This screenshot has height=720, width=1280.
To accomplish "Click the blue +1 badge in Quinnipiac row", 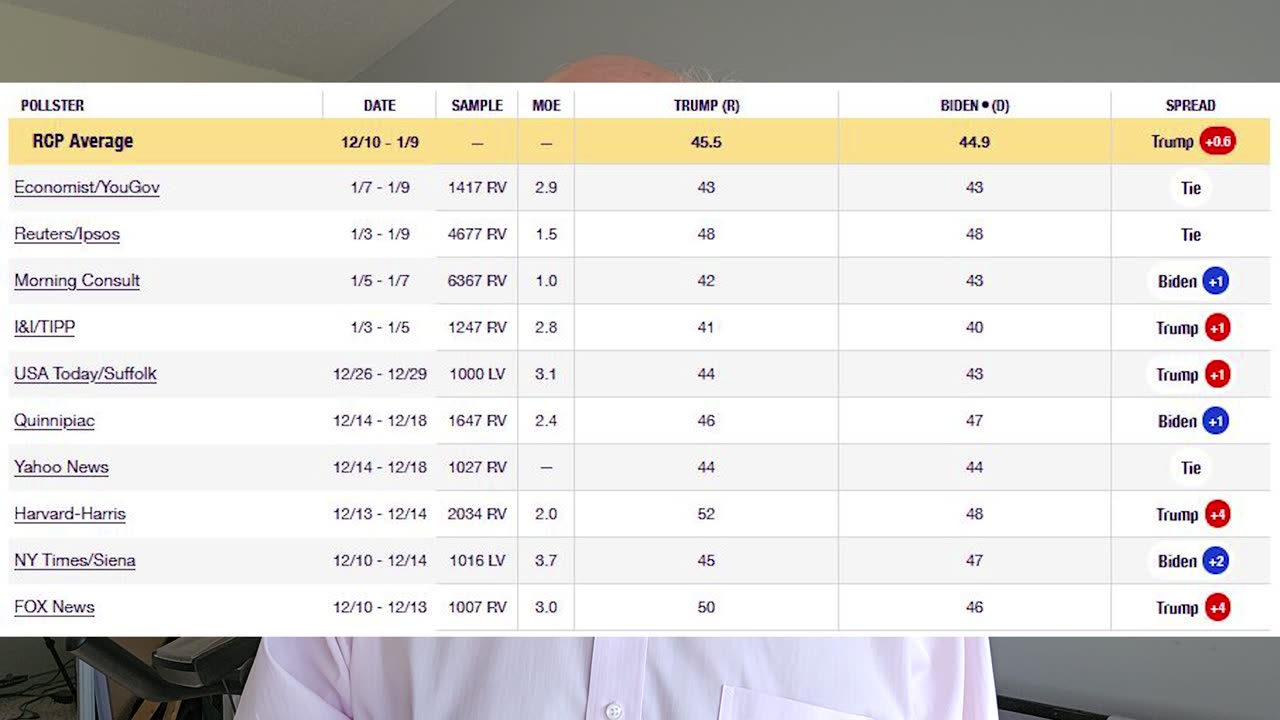I will coord(1216,421).
